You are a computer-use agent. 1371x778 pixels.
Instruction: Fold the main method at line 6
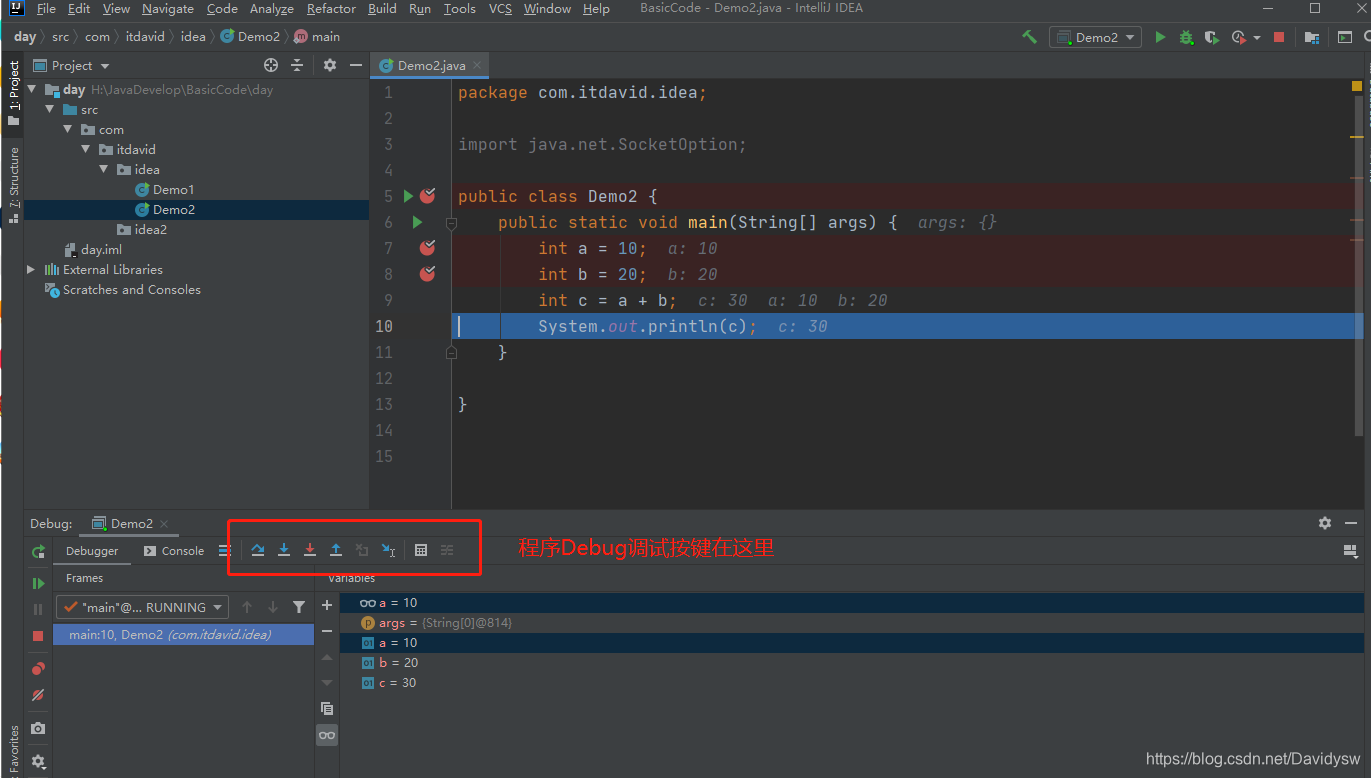point(451,224)
